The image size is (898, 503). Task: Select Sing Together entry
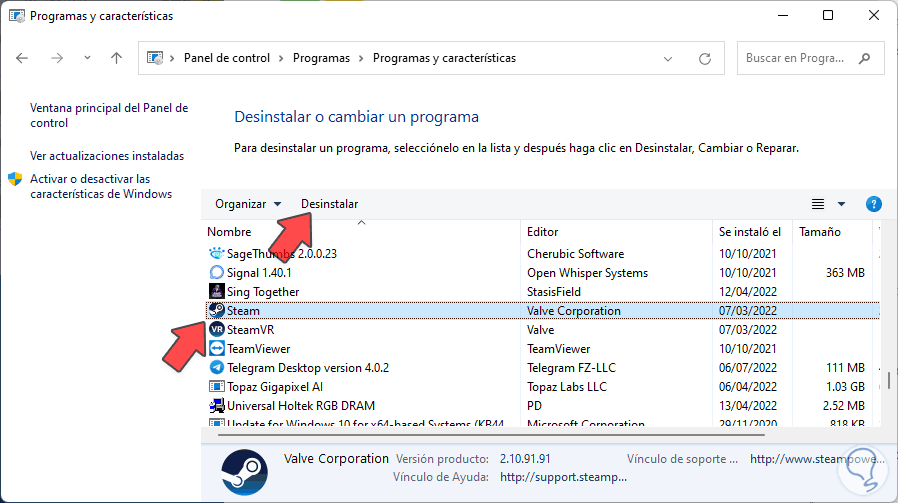[263, 292]
